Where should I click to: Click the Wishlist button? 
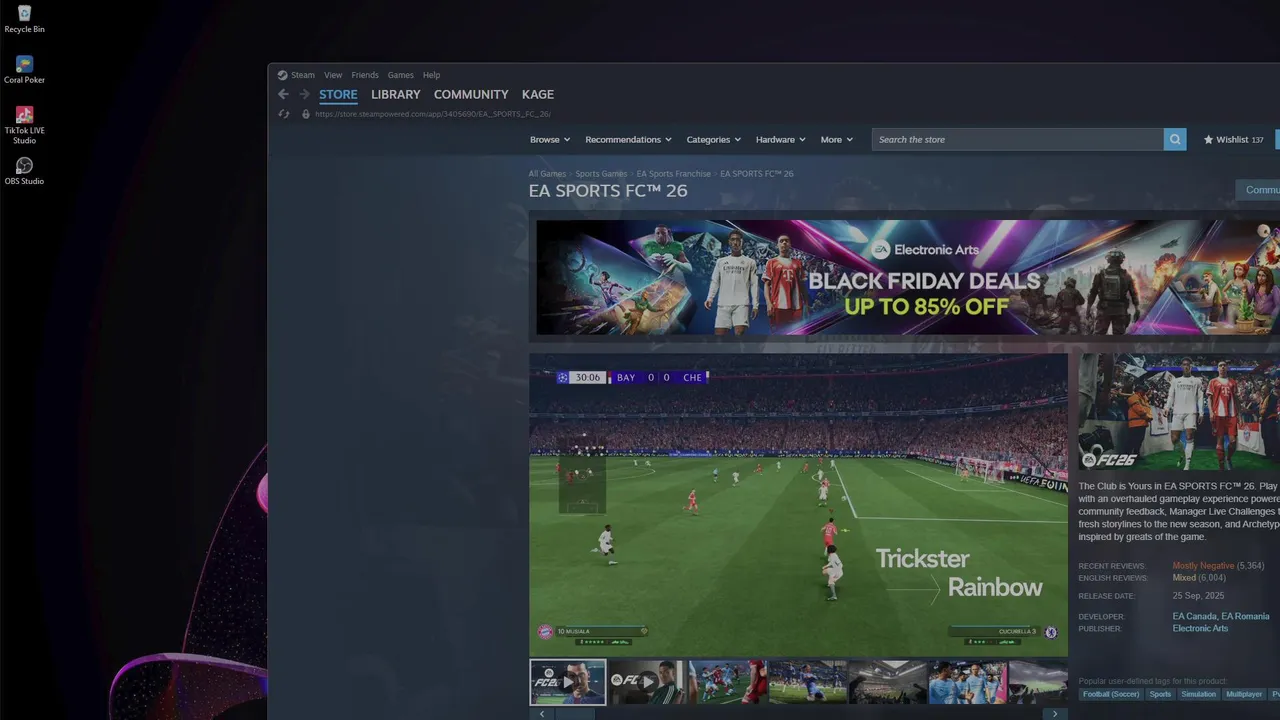[x=1233, y=140]
